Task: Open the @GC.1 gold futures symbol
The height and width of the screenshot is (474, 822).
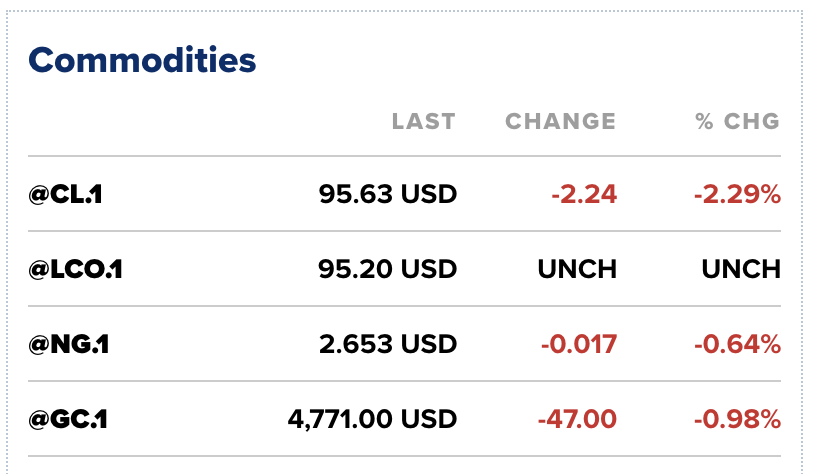Action: (x=68, y=419)
